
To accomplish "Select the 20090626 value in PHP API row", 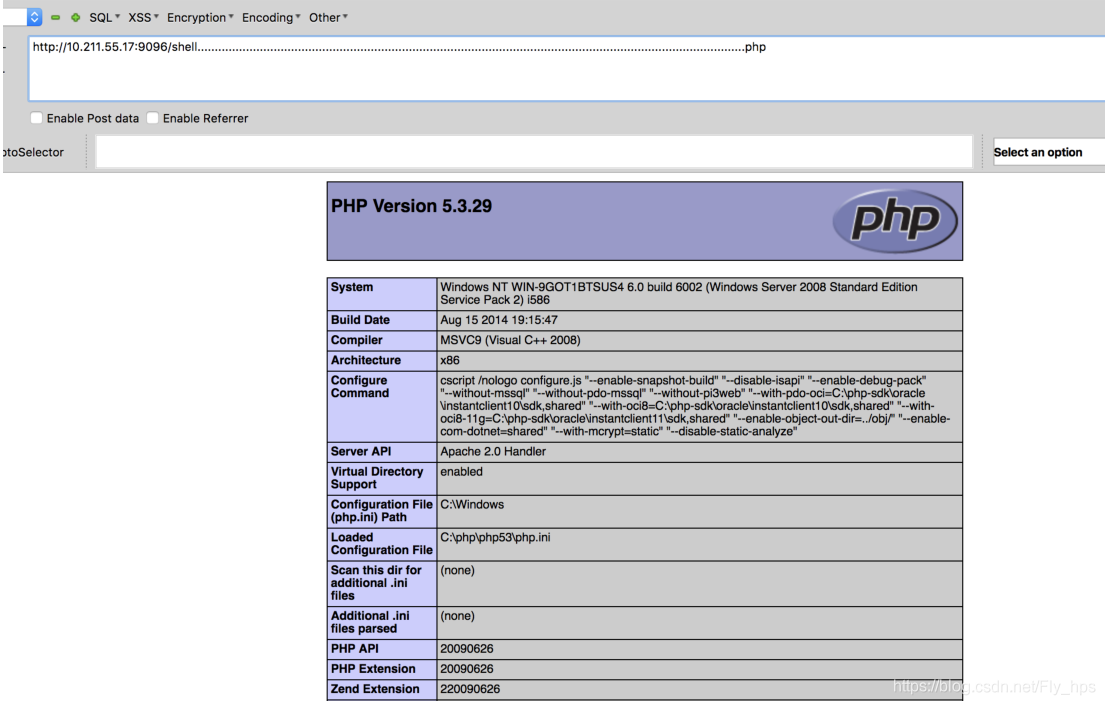I will point(467,649).
